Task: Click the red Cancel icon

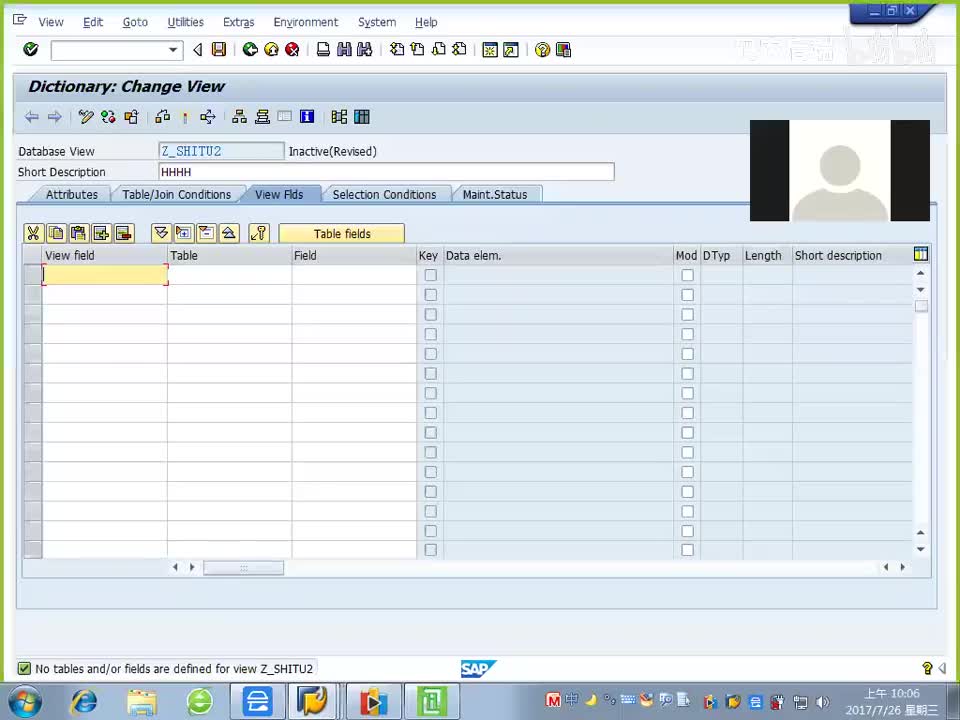Action: (292, 49)
